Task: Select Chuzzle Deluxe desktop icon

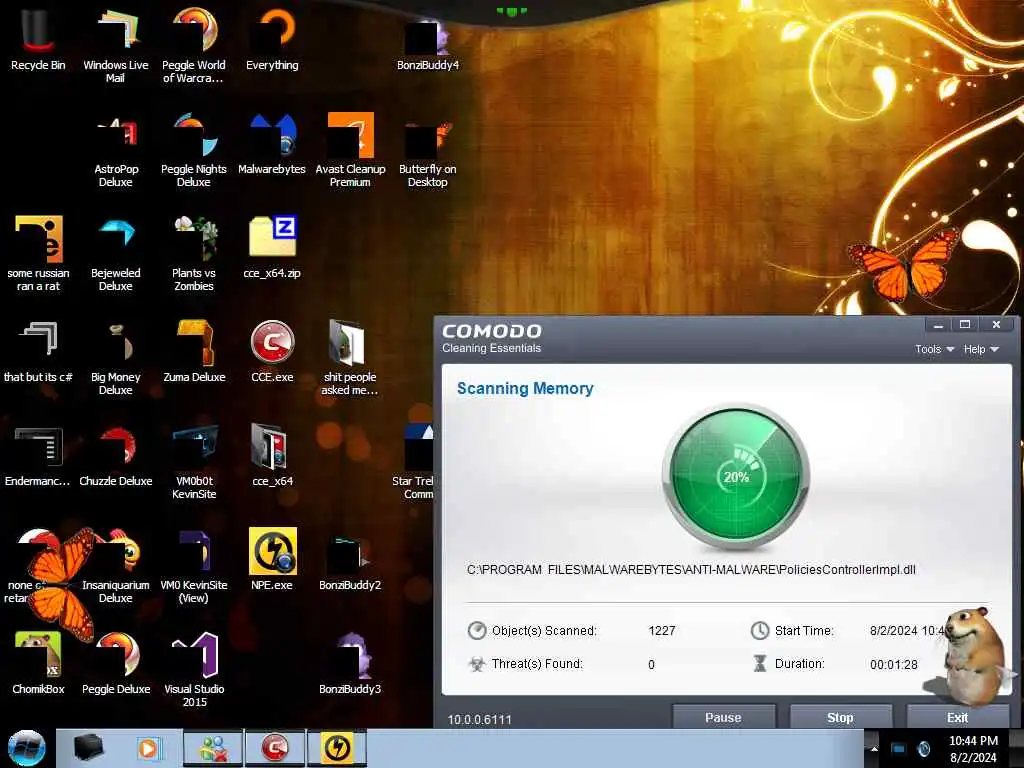Action: [116, 456]
